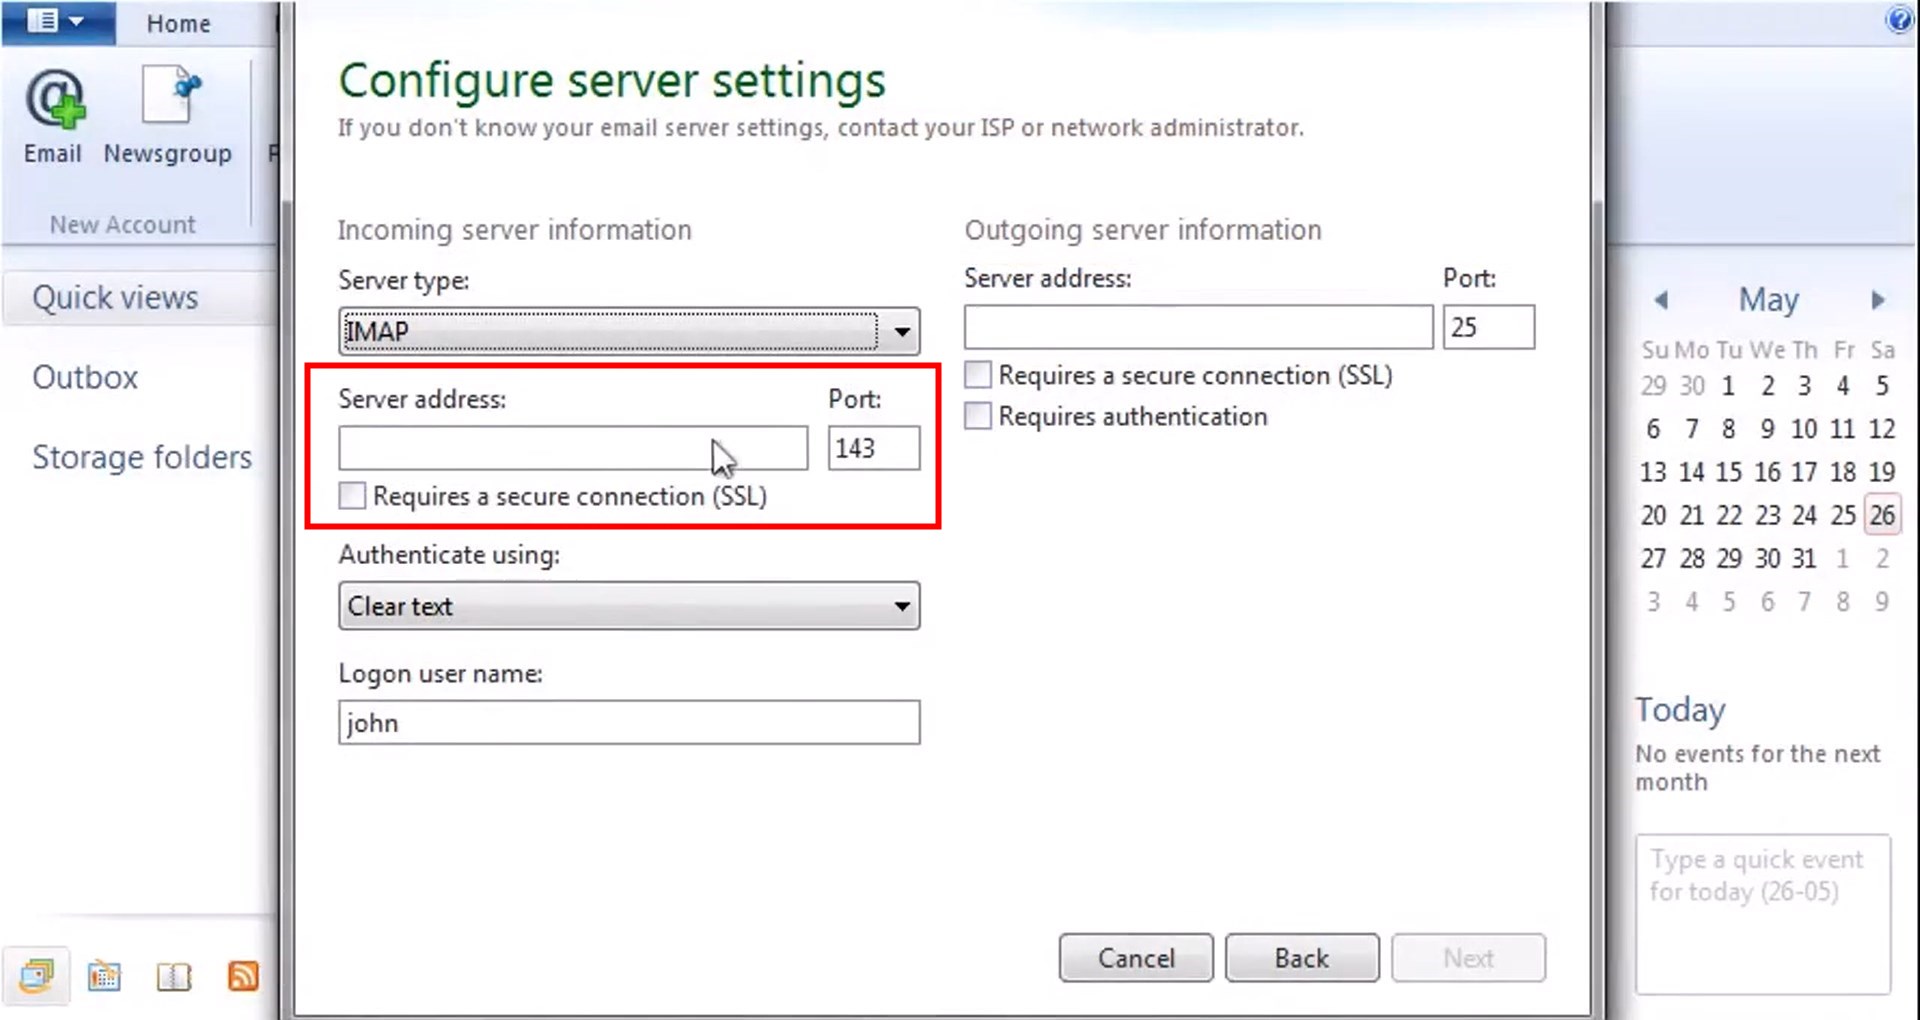Click the incoming server address field
Image resolution: width=1920 pixels, height=1020 pixels.
[x=573, y=448]
